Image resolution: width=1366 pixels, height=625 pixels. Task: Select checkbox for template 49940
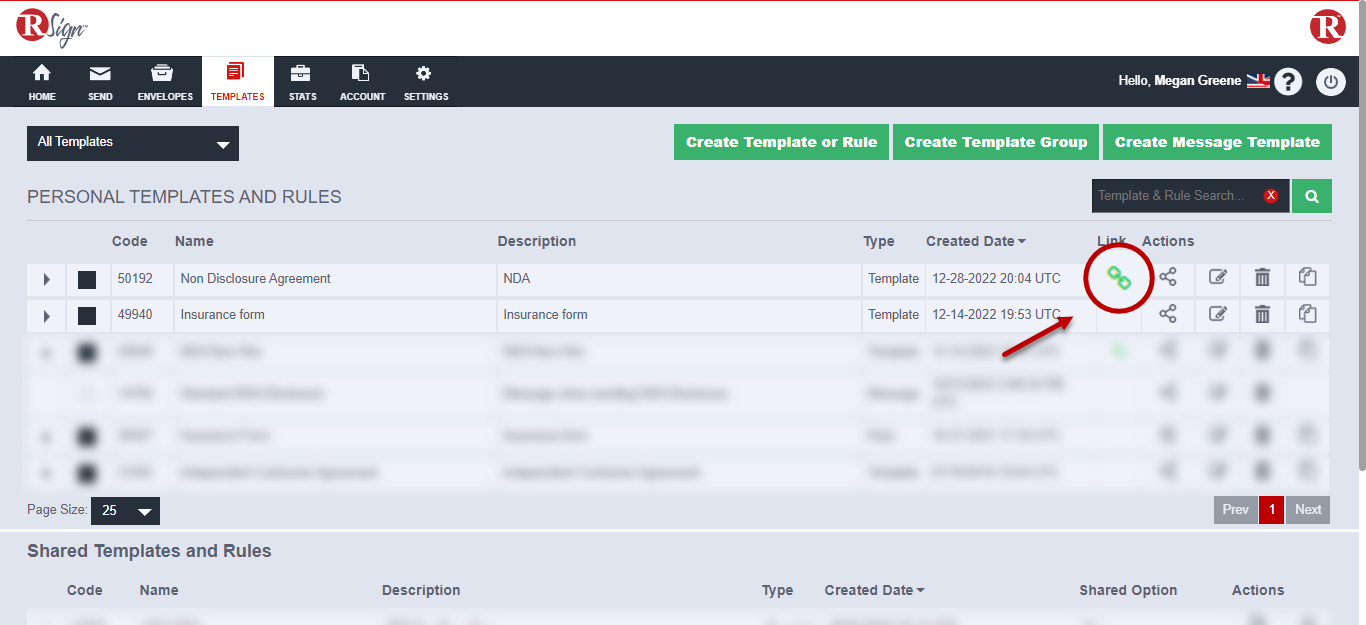[87, 316]
